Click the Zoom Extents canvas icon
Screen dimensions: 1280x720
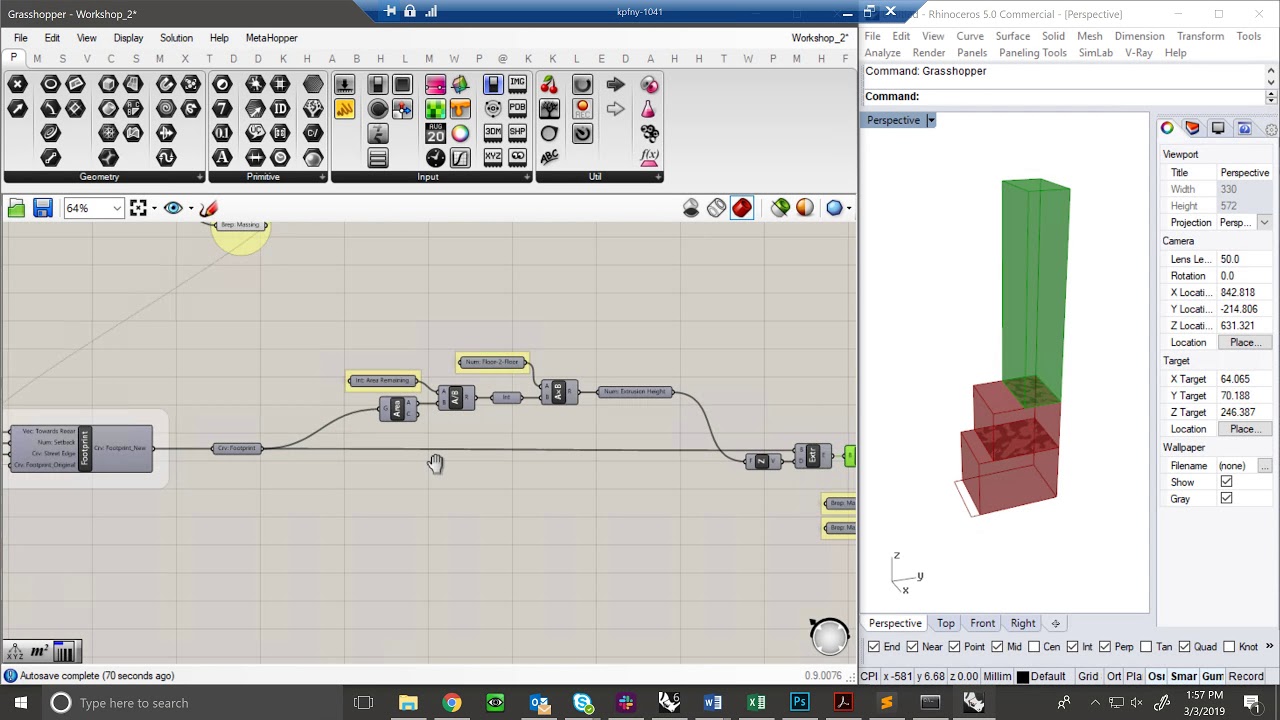(138, 208)
